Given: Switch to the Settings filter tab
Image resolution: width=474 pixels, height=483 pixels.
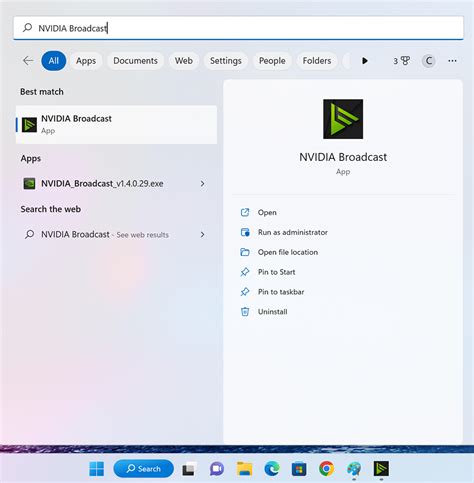Looking at the screenshot, I should pos(226,61).
